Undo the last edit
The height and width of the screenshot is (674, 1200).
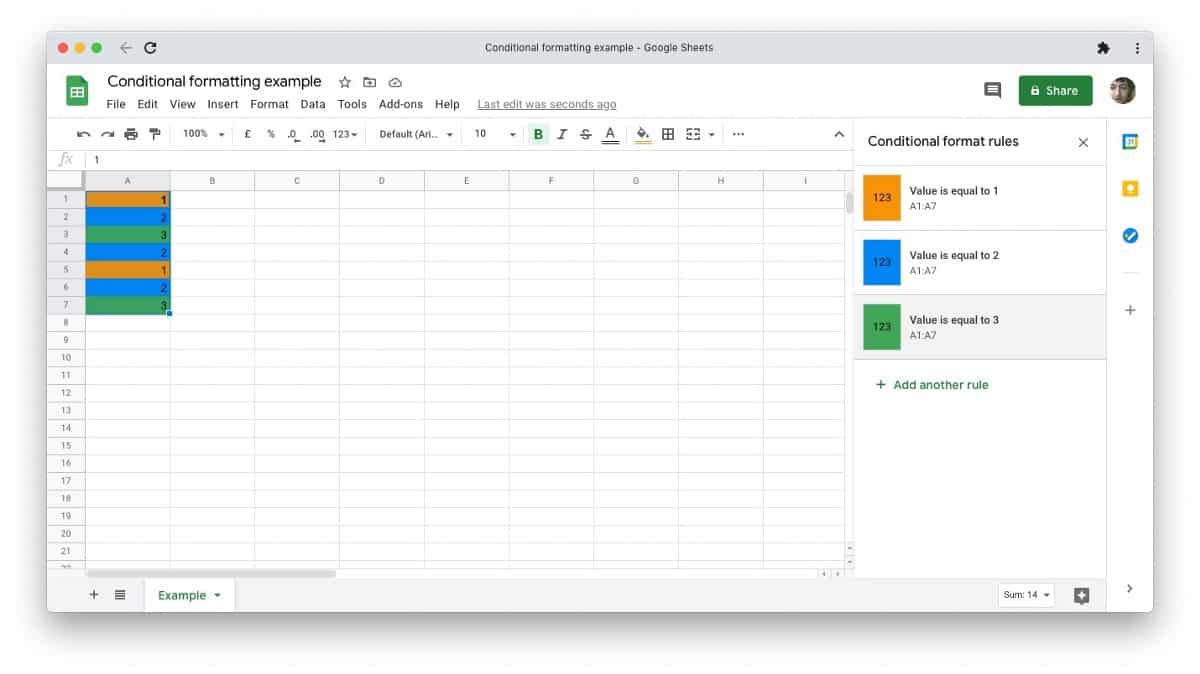point(84,133)
